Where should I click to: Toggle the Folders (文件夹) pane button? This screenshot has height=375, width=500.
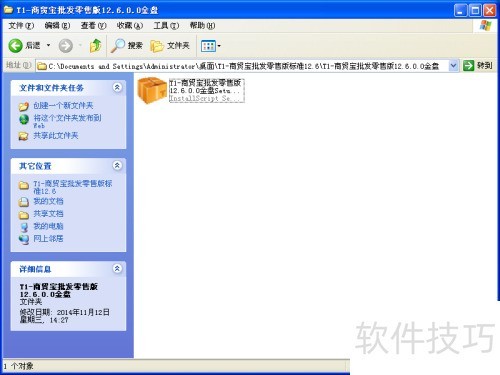pos(170,45)
